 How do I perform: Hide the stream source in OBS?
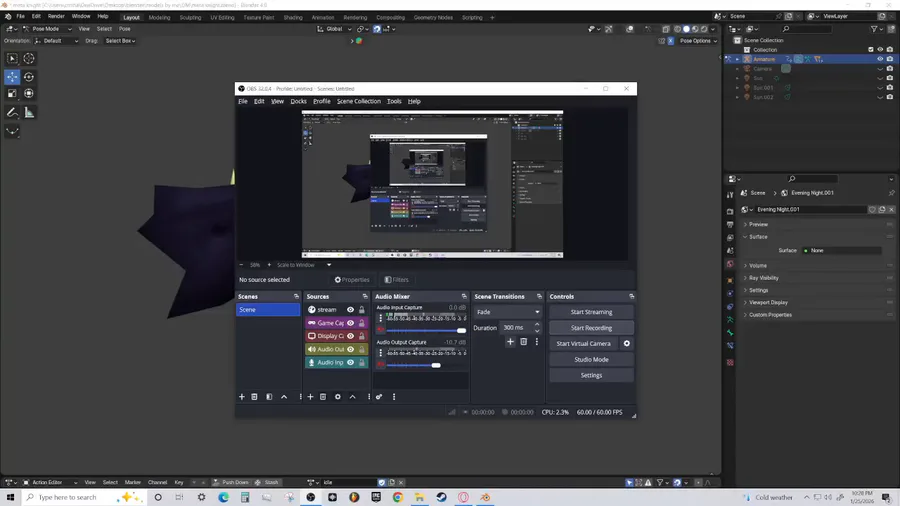click(350, 310)
